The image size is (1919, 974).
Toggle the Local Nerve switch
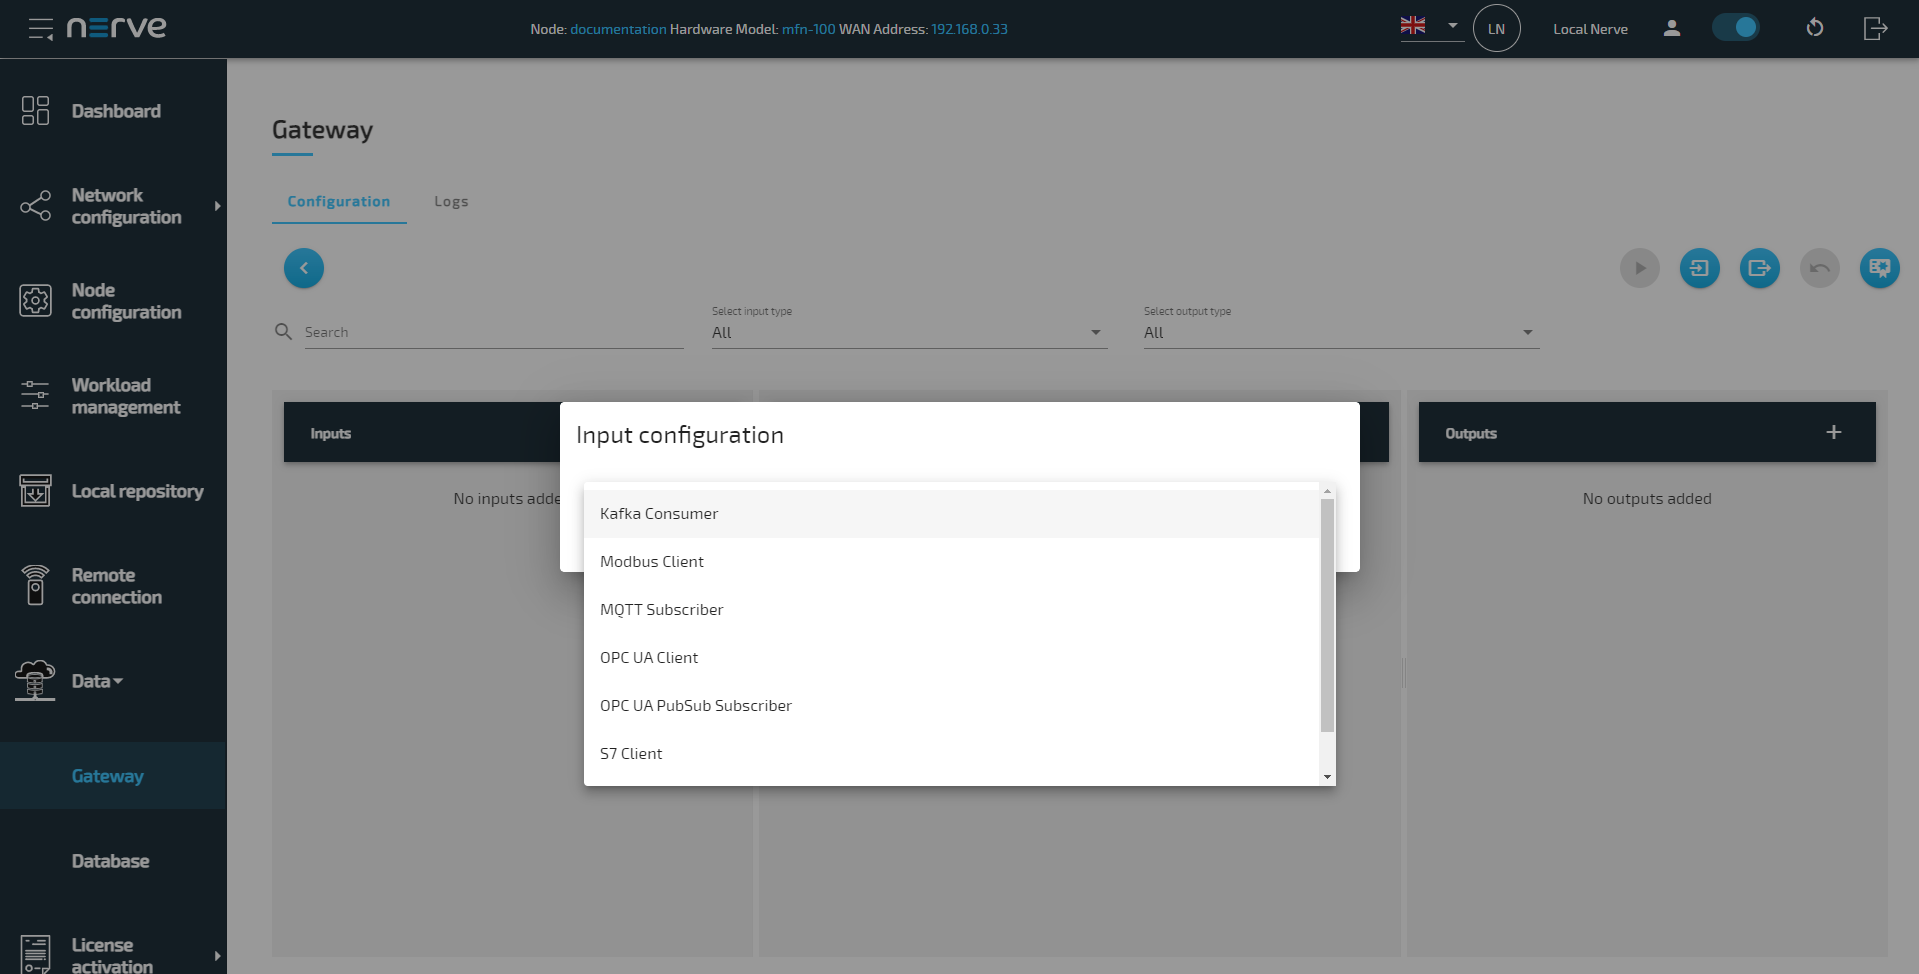(1735, 28)
